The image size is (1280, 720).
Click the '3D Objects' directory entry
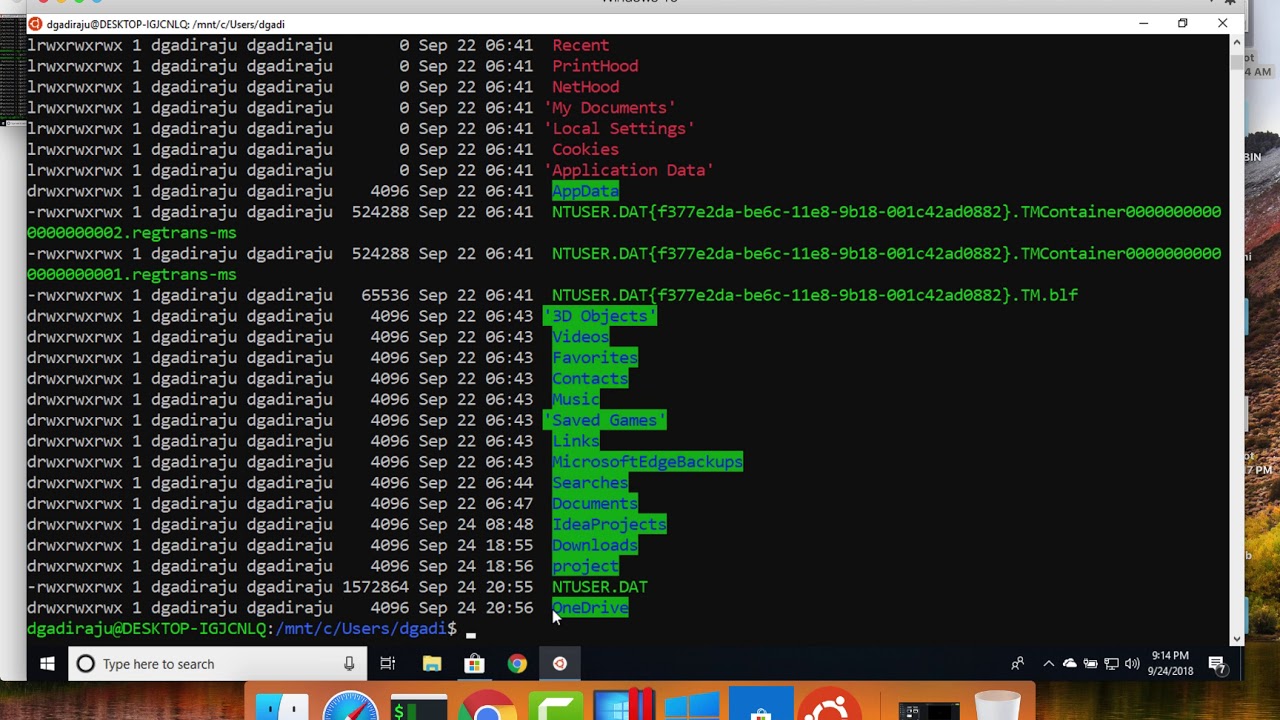click(x=599, y=316)
